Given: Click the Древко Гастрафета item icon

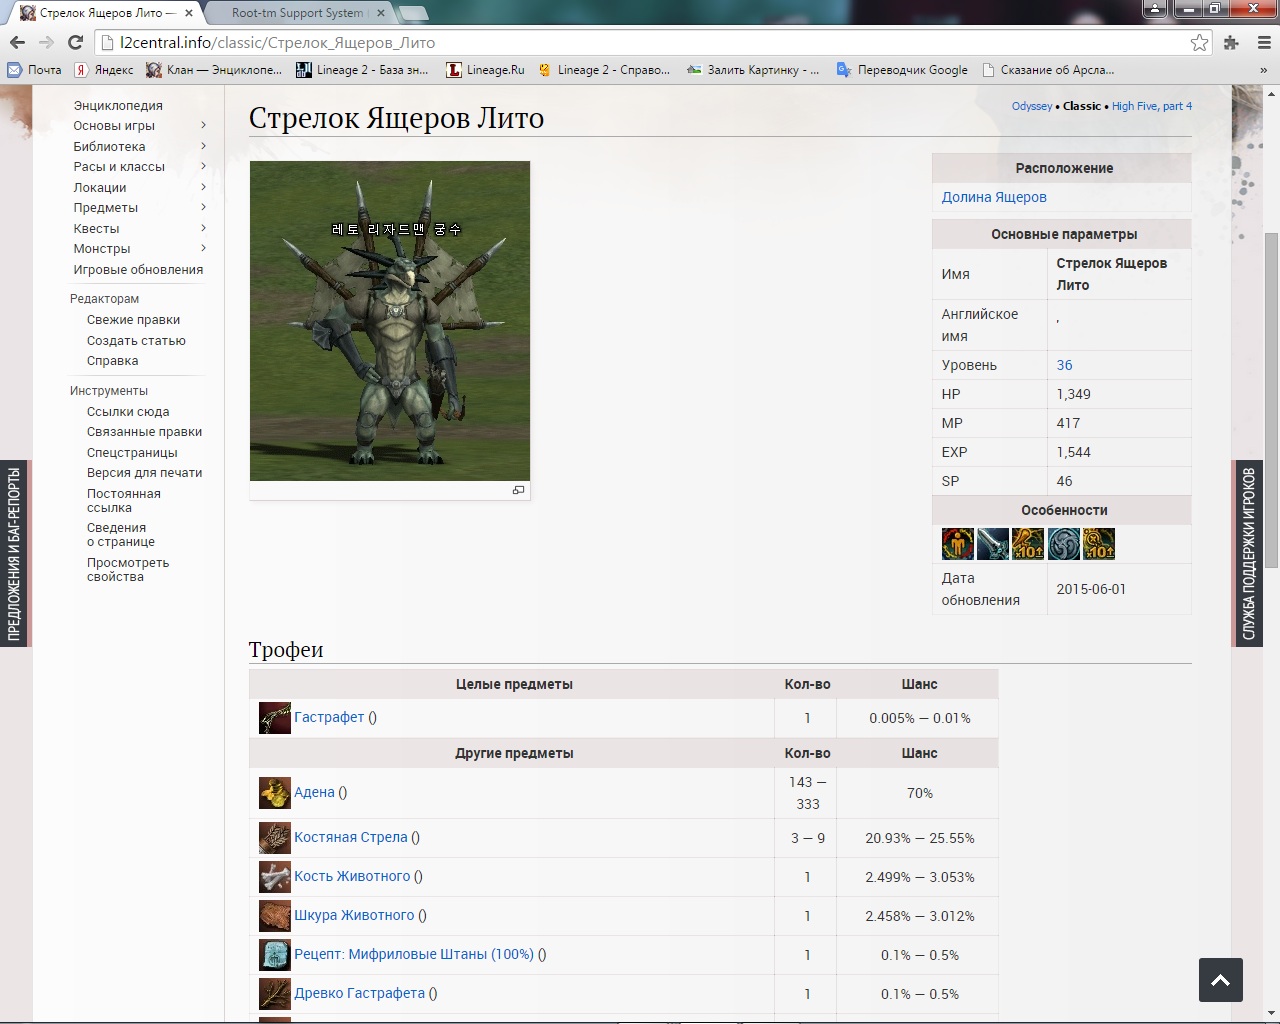Looking at the screenshot, I should (275, 994).
